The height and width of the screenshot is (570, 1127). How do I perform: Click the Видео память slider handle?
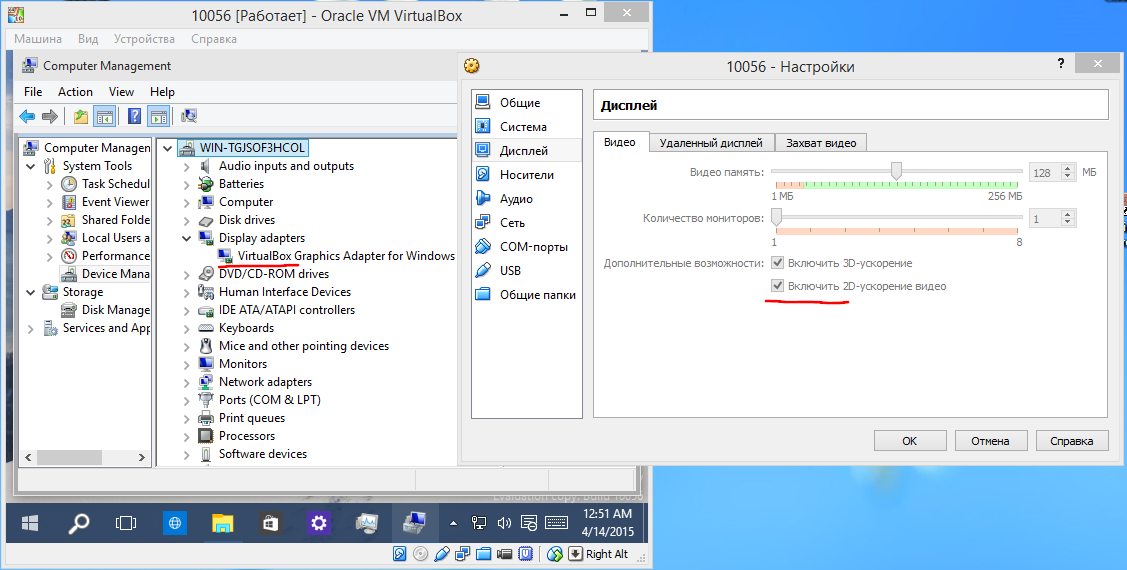pos(896,171)
